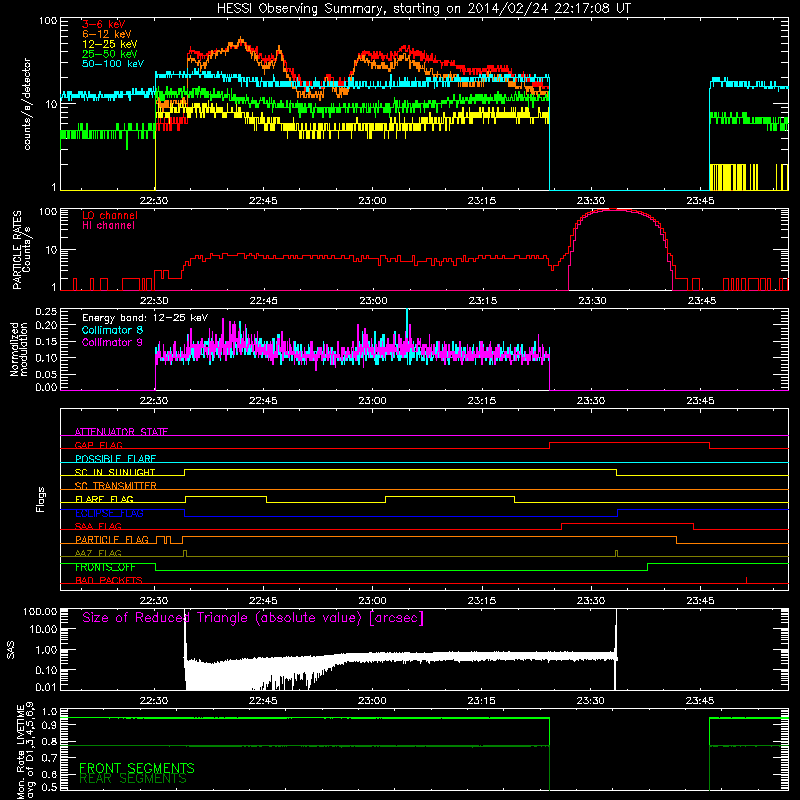Click the Normalized modulation axis label
800x800 pixels.
[19, 349]
